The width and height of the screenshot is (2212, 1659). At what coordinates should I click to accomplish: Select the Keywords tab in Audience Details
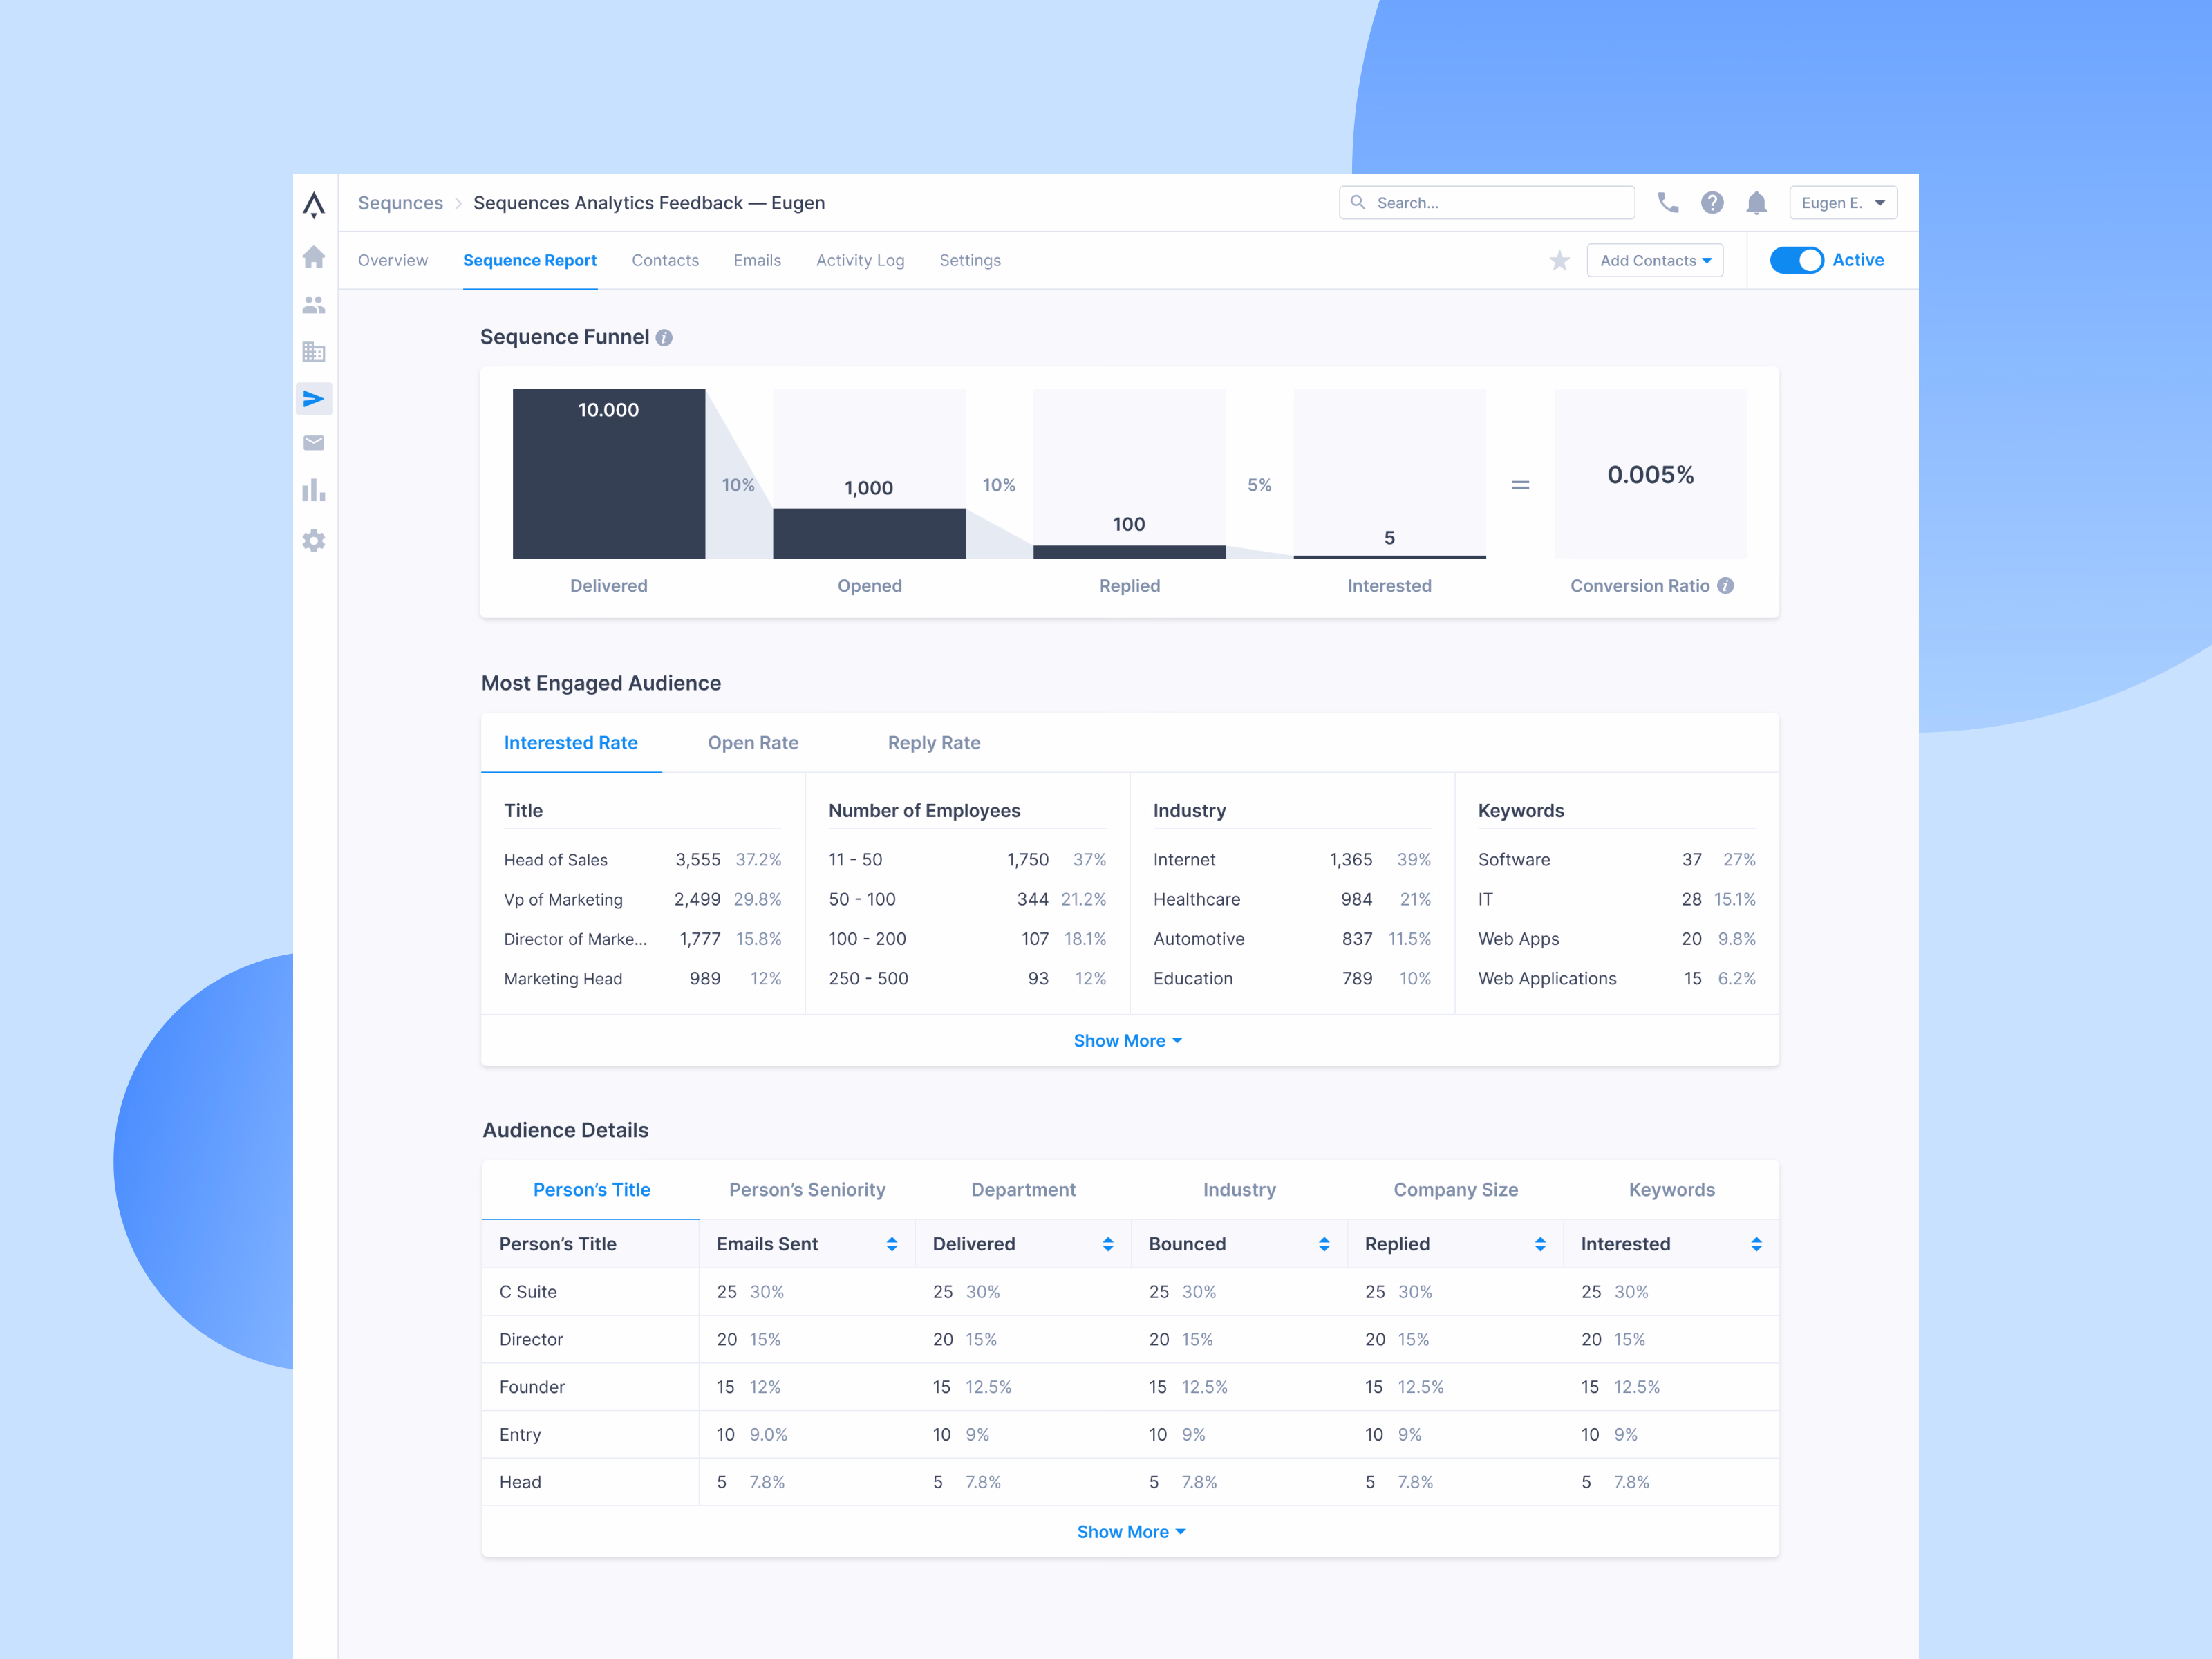click(x=1672, y=1190)
